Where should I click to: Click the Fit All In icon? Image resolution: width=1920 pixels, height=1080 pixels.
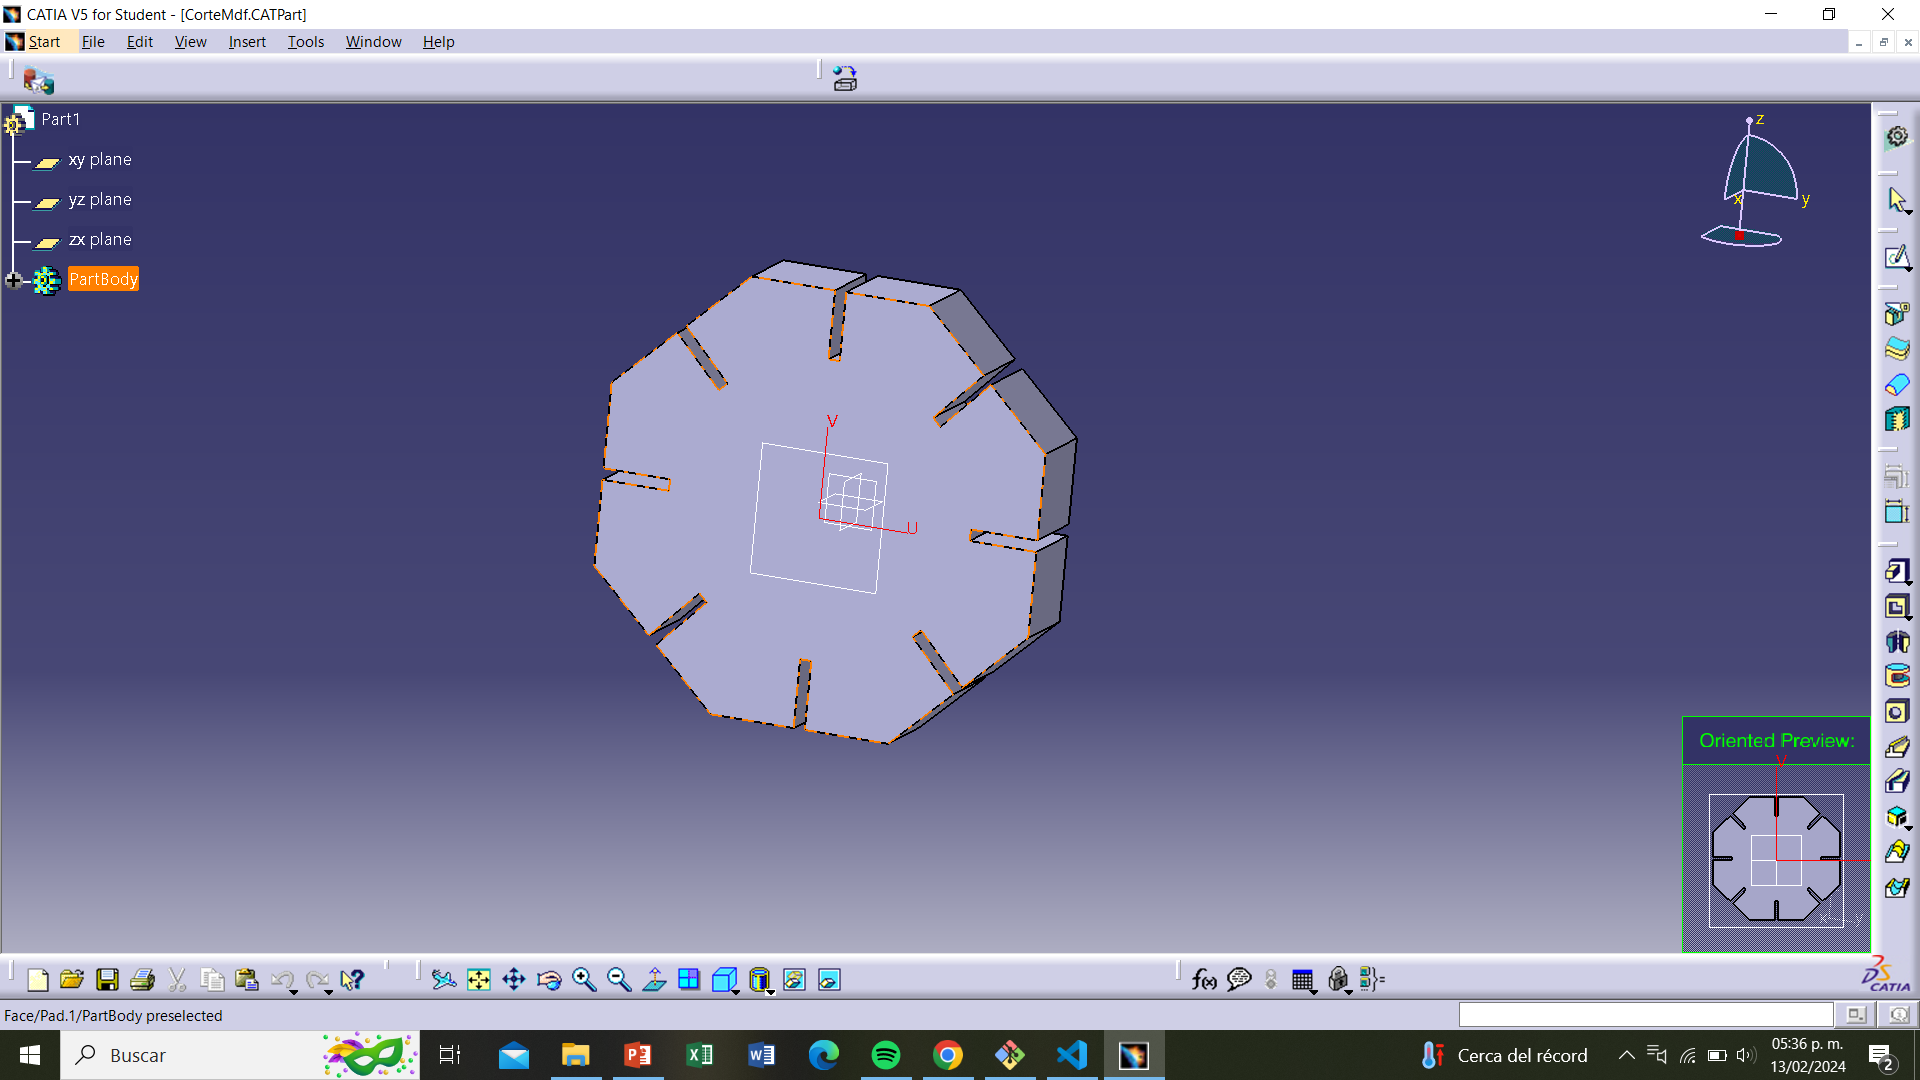point(479,980)
